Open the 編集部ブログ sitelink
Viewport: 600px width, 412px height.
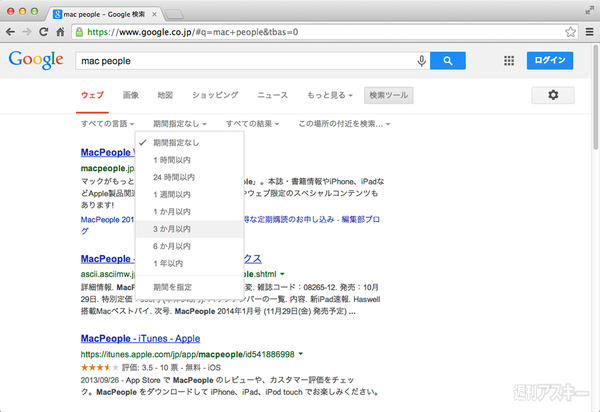pyautogui.click(x=360, y=220)
